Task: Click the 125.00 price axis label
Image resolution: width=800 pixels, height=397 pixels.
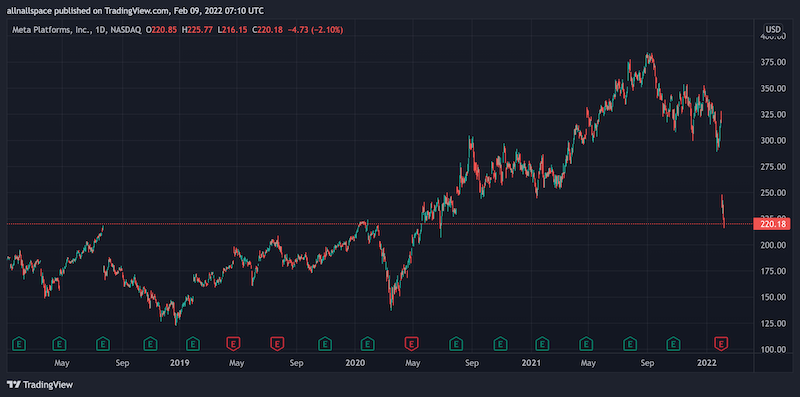Action: (772, 324)
